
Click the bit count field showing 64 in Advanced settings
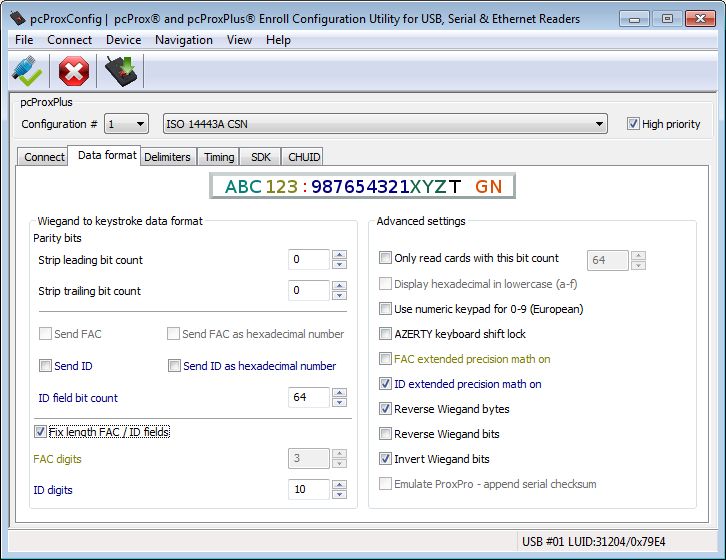click(x=607, y=260)
